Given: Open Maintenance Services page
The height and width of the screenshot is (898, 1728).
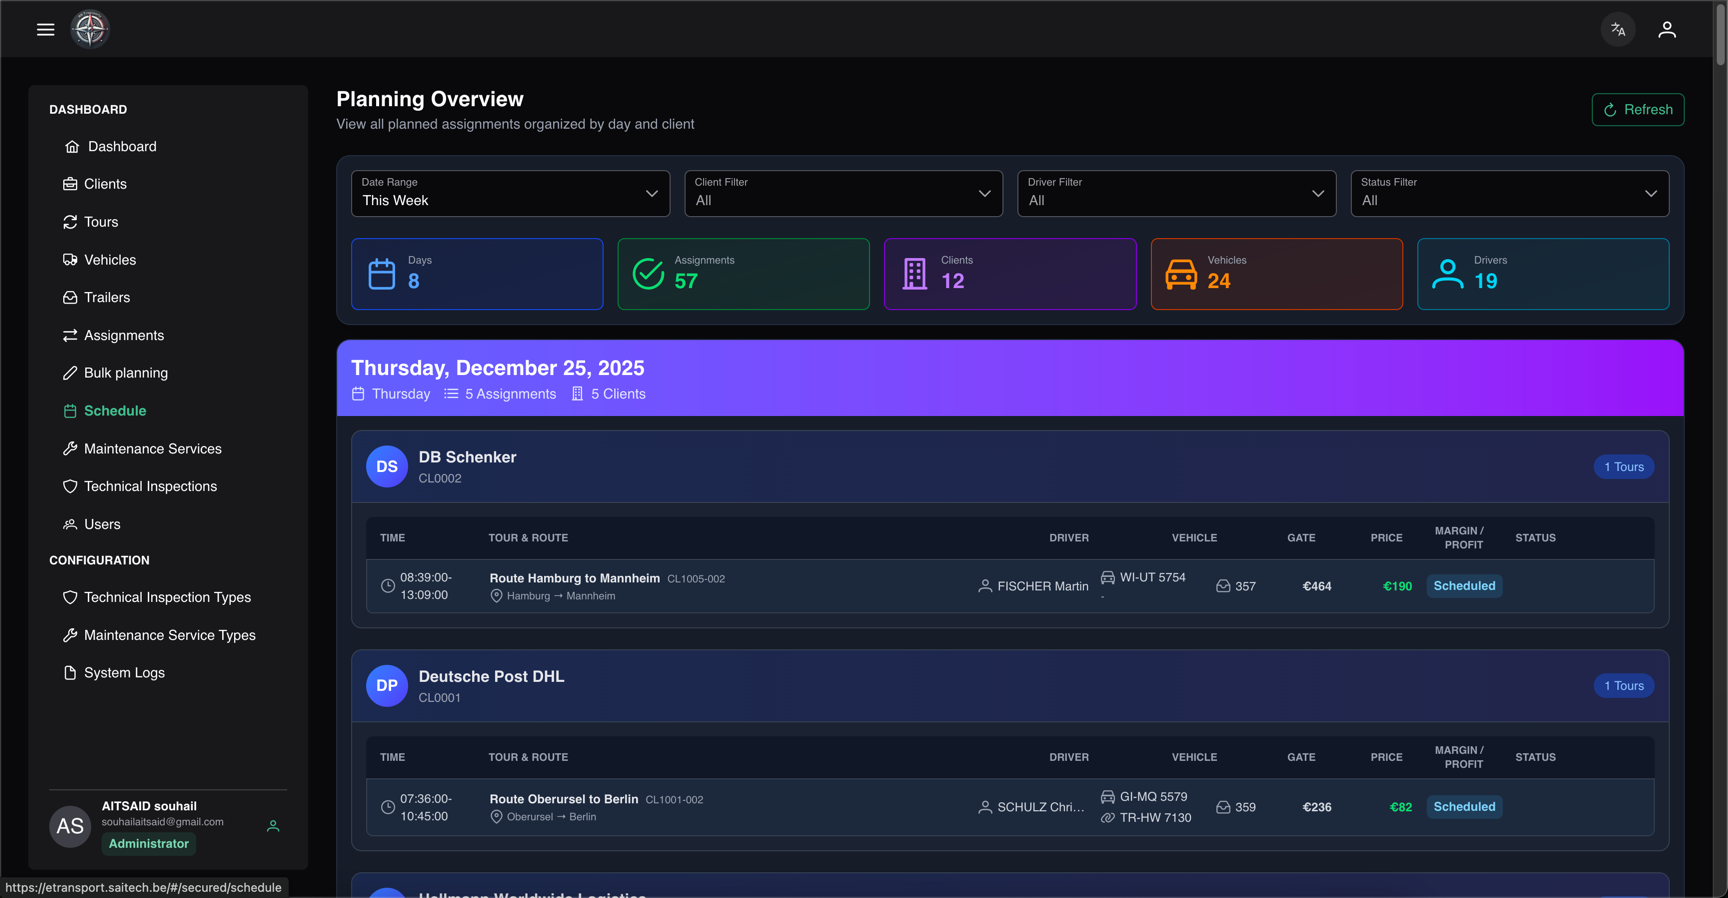Looking at the screenshot, I should 153,449.
